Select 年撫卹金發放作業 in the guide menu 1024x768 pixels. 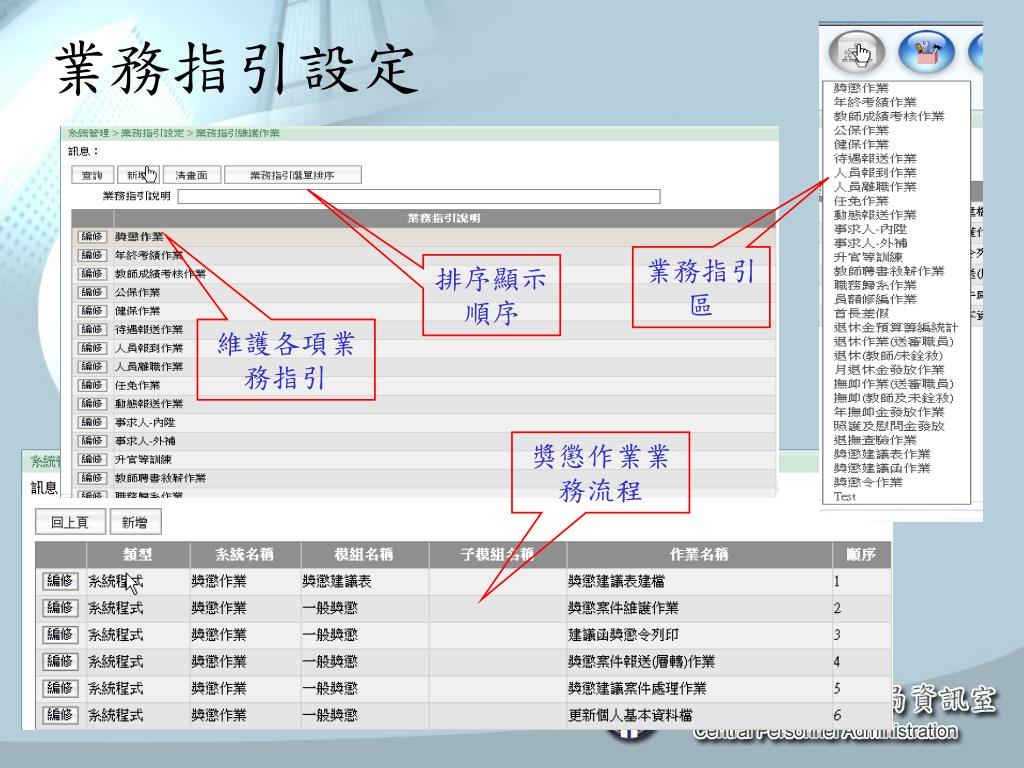pos(889,412)
